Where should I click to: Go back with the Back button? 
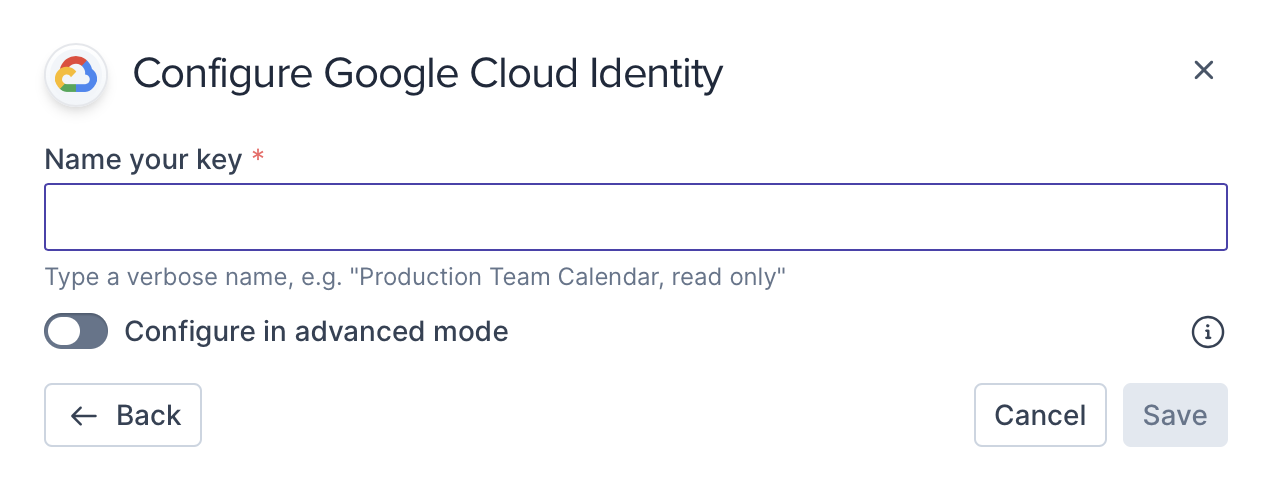pos(123,415)
